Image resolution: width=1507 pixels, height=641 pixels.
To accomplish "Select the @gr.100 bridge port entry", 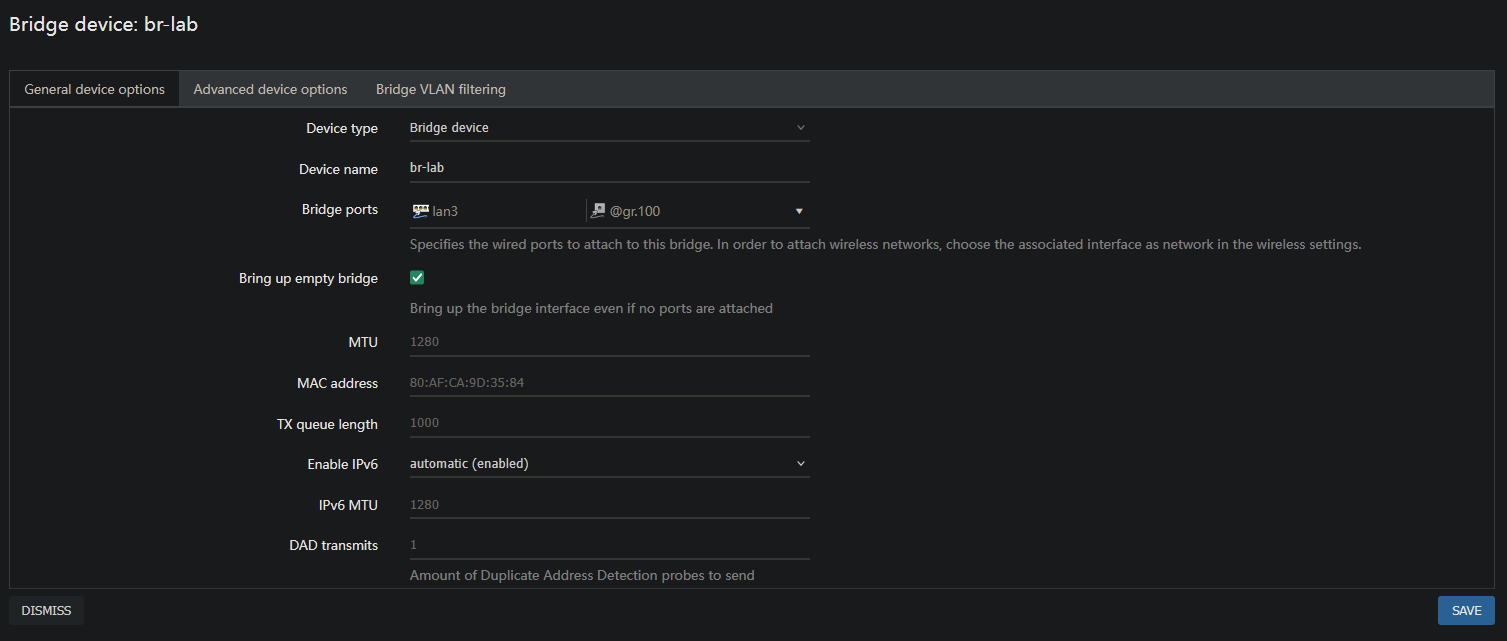I will (635, 211).
